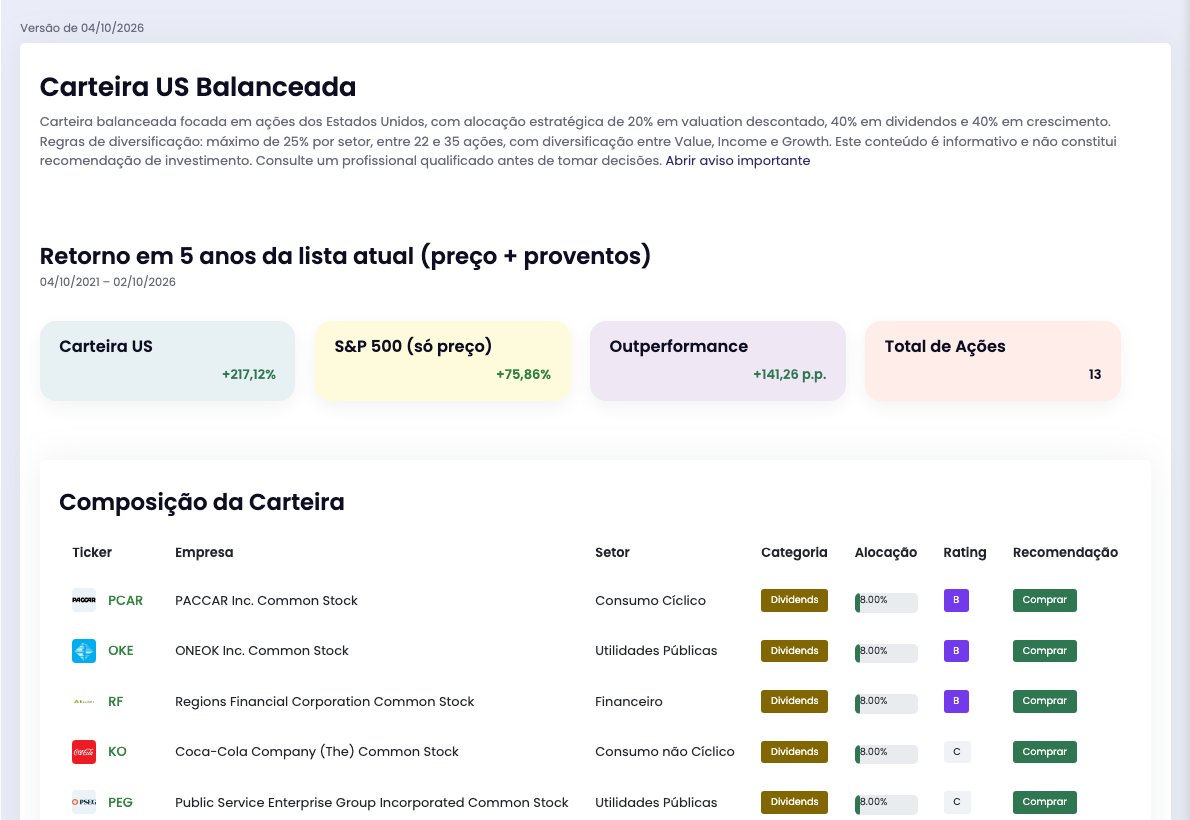This screenshot has width=1190, height=820.
Task: Click Comprar button for Public Service Enterprise row
Action: tap(1044, 802)
